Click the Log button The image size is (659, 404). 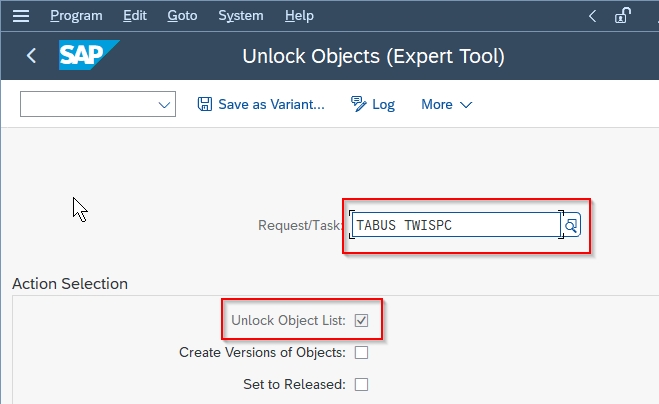[373, 104]
